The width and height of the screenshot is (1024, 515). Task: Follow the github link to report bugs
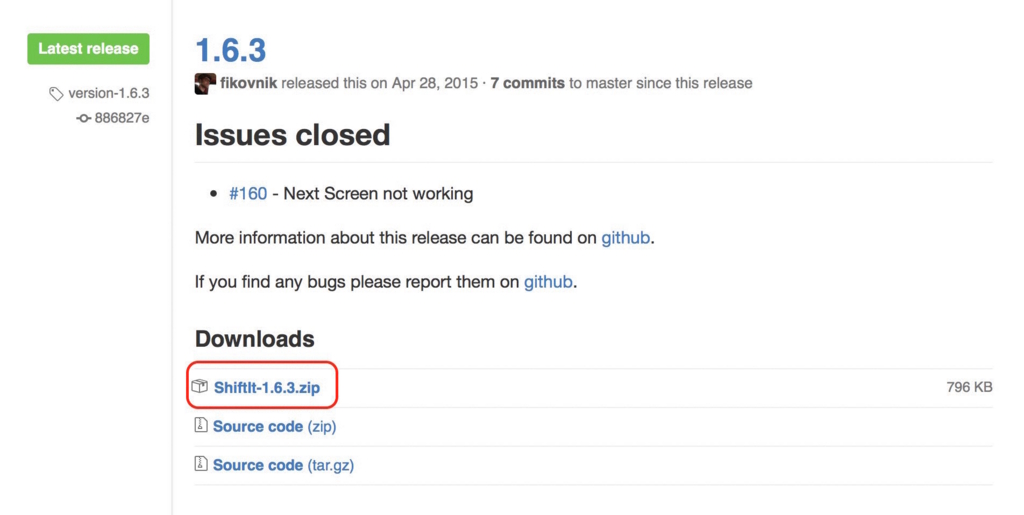[549, 283]
